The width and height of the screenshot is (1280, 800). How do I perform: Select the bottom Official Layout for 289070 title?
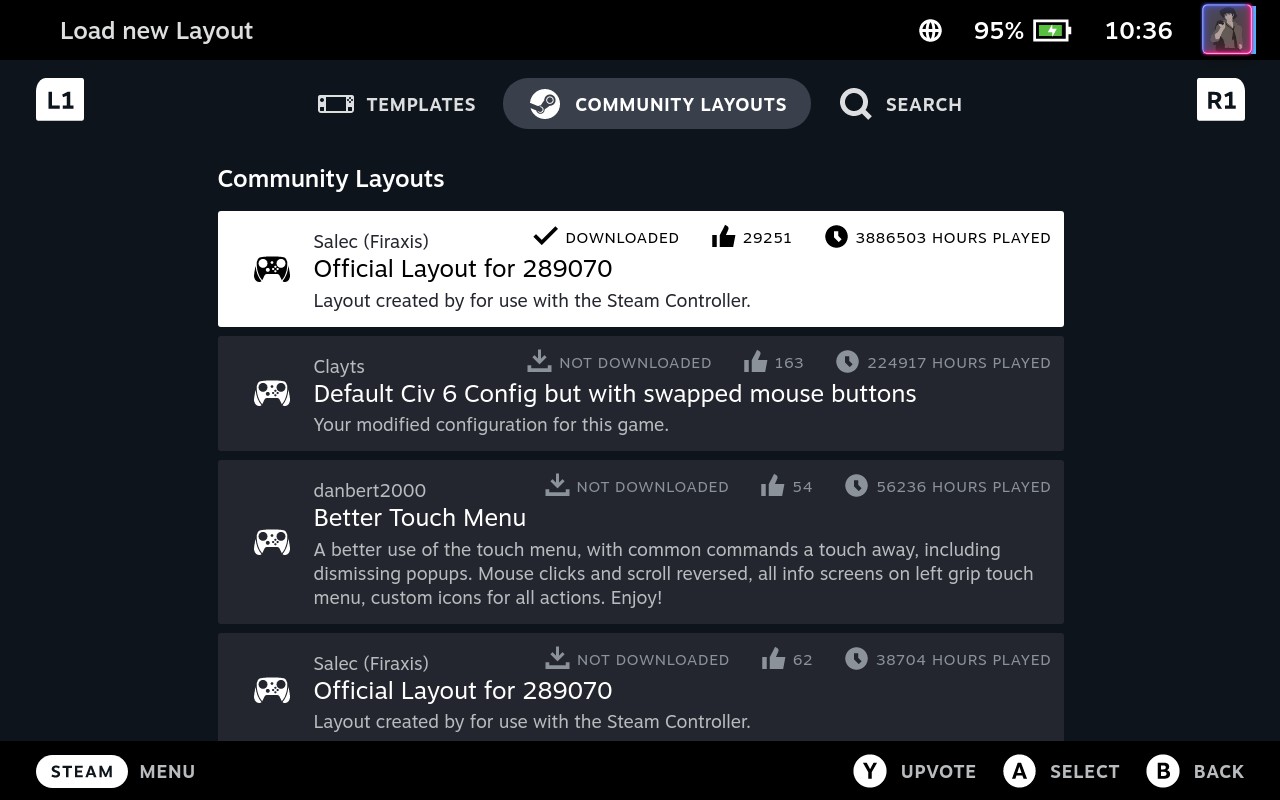coord(463,691)
